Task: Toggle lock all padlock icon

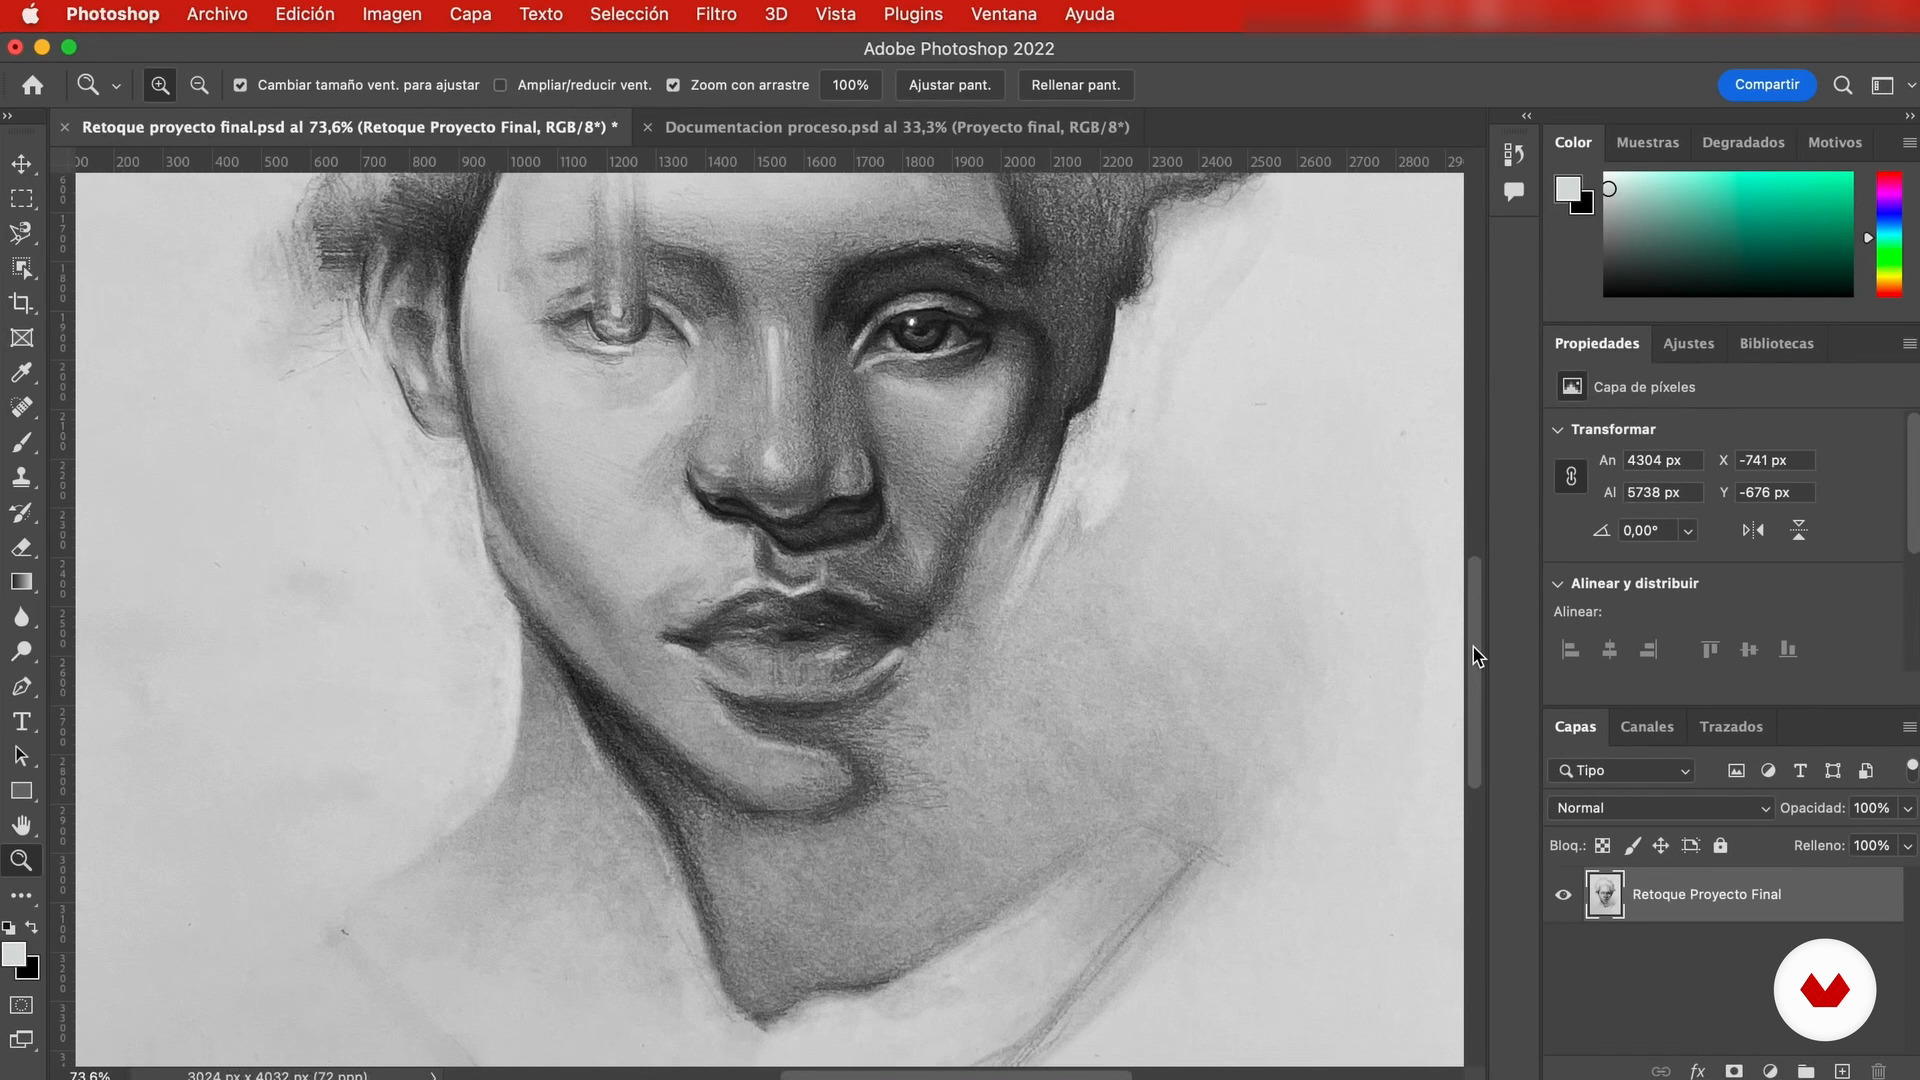Action: [1720, 846]
